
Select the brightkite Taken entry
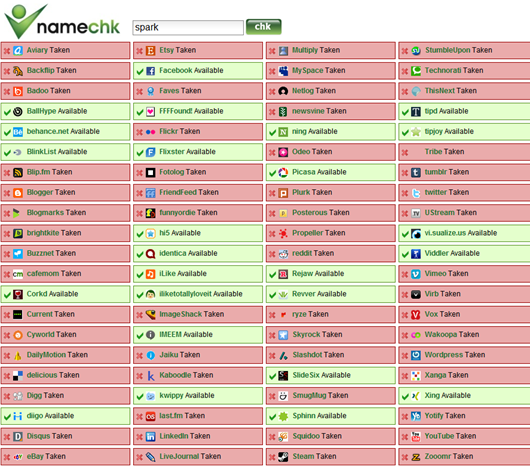tap(65, 233)
